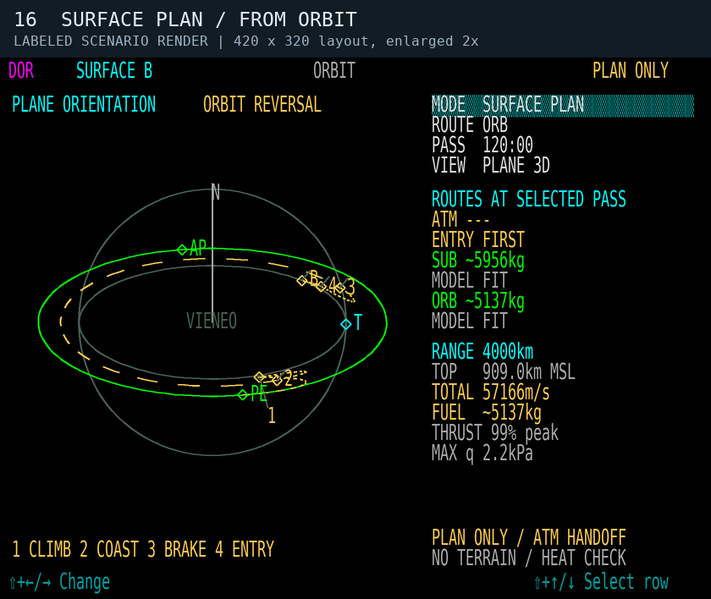Click the DOR header label
711x599 pixels.
click(21, 71)
